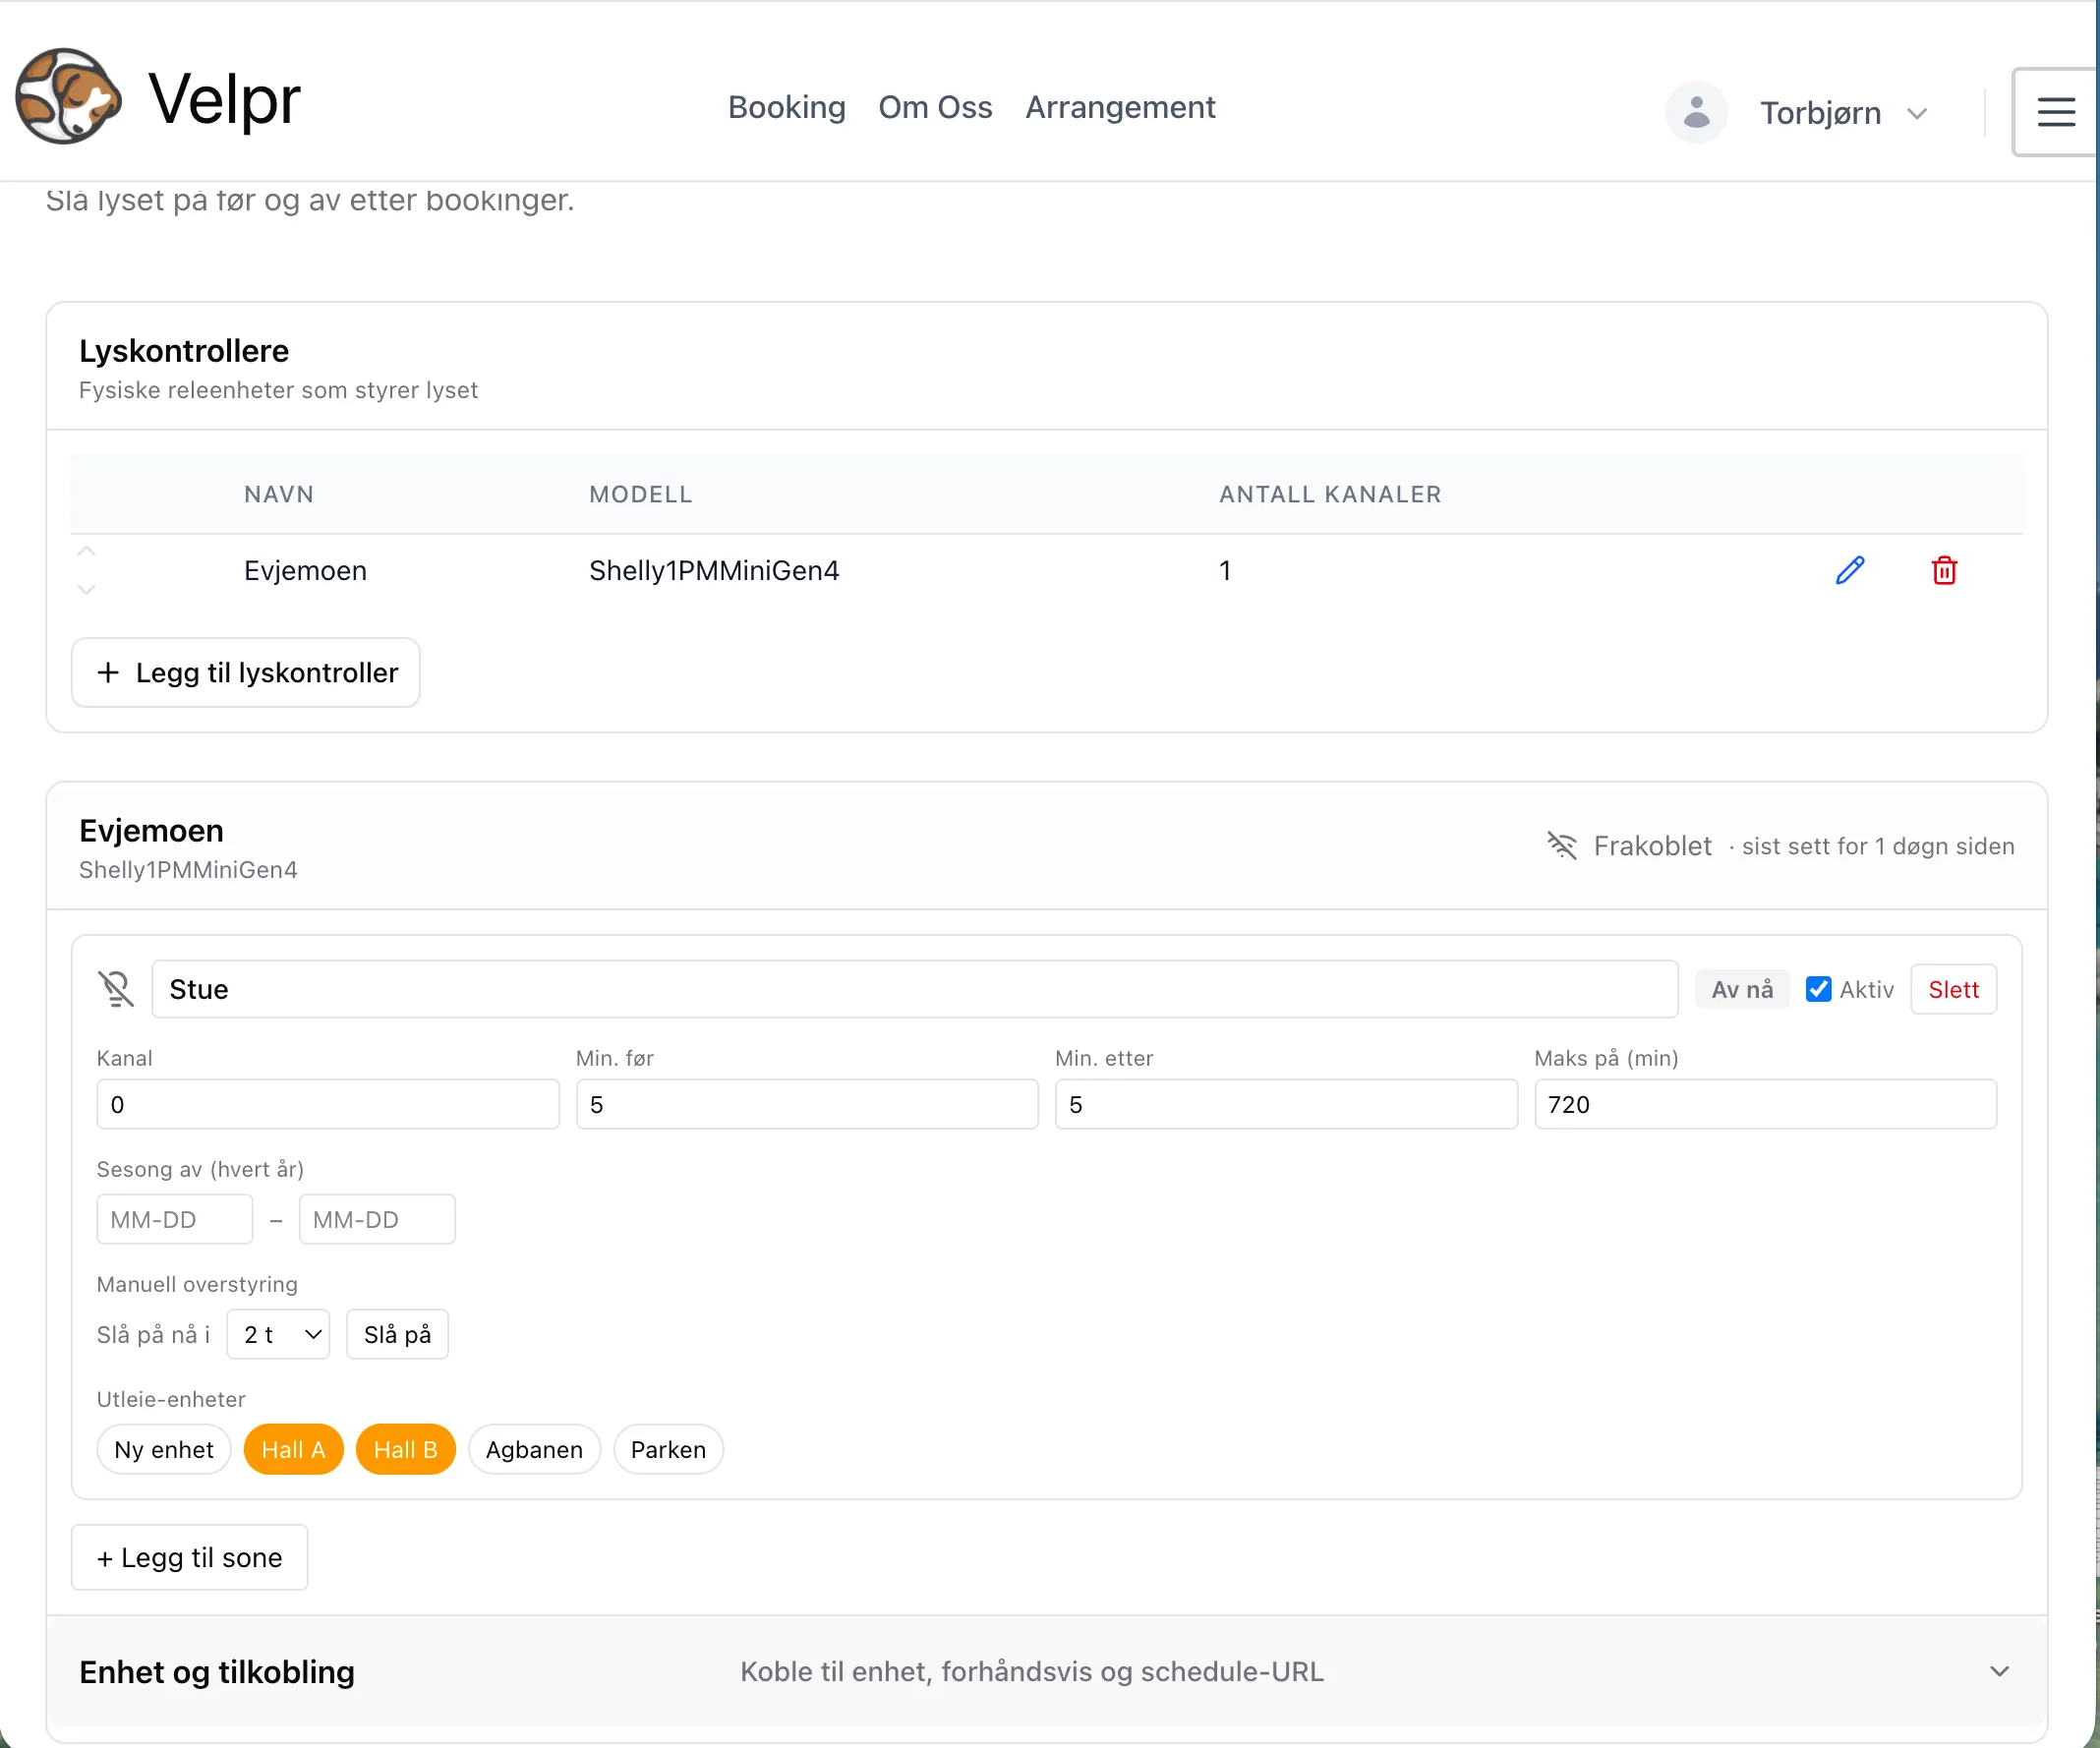Toggle the Hall B rental unit chip
The image size is (2100, 1748).
(405, 1449)
